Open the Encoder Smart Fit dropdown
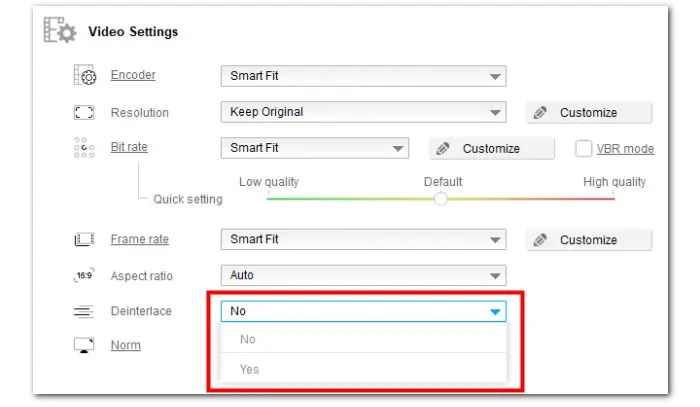The image size is (700, 407). 363,76
